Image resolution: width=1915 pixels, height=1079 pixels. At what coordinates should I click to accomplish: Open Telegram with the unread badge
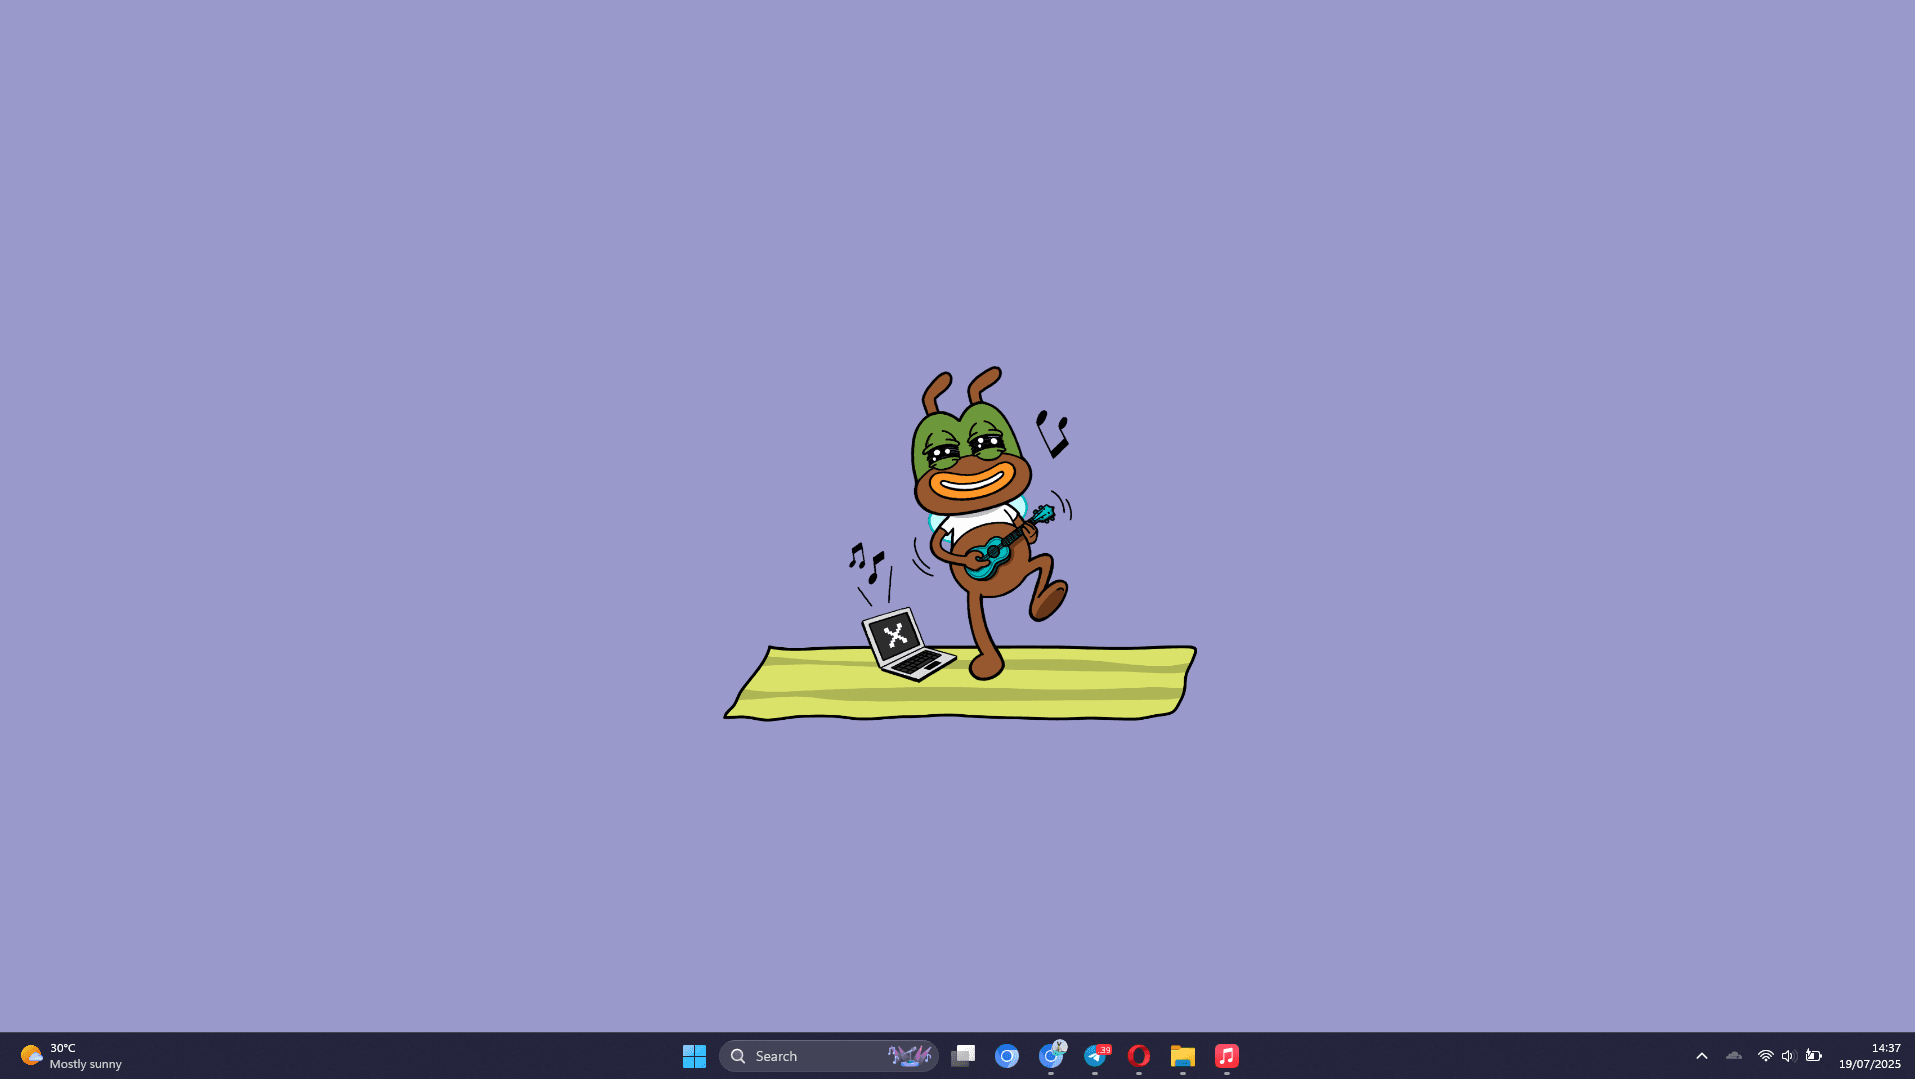click(1095, 1056)
